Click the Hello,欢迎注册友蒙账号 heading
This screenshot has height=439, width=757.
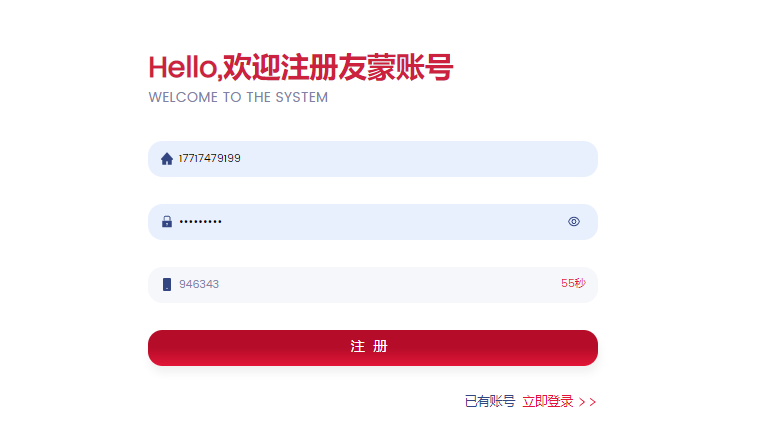(x=301, y=67)
